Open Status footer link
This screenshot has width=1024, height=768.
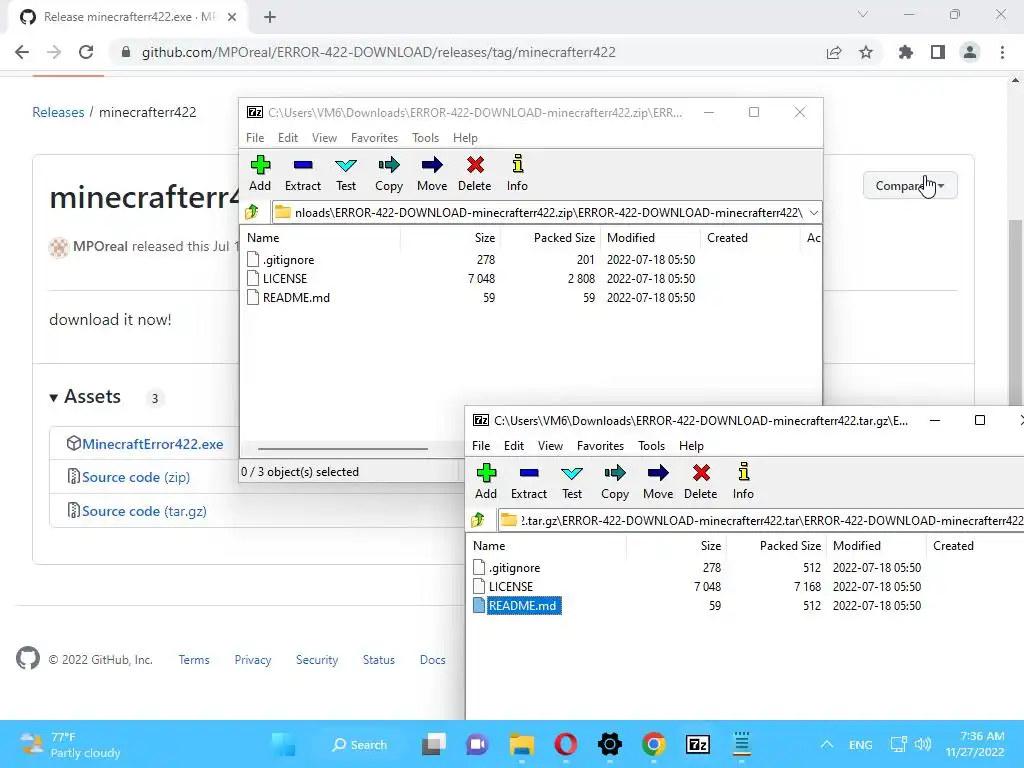pyautogui.click(x=379, y=660)
